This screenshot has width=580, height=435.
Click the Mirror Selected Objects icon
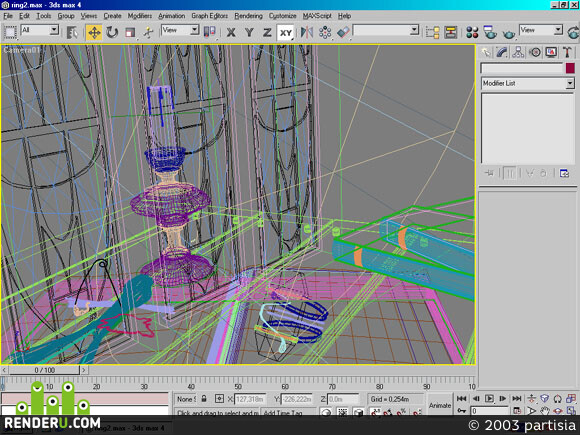(307, 33)
